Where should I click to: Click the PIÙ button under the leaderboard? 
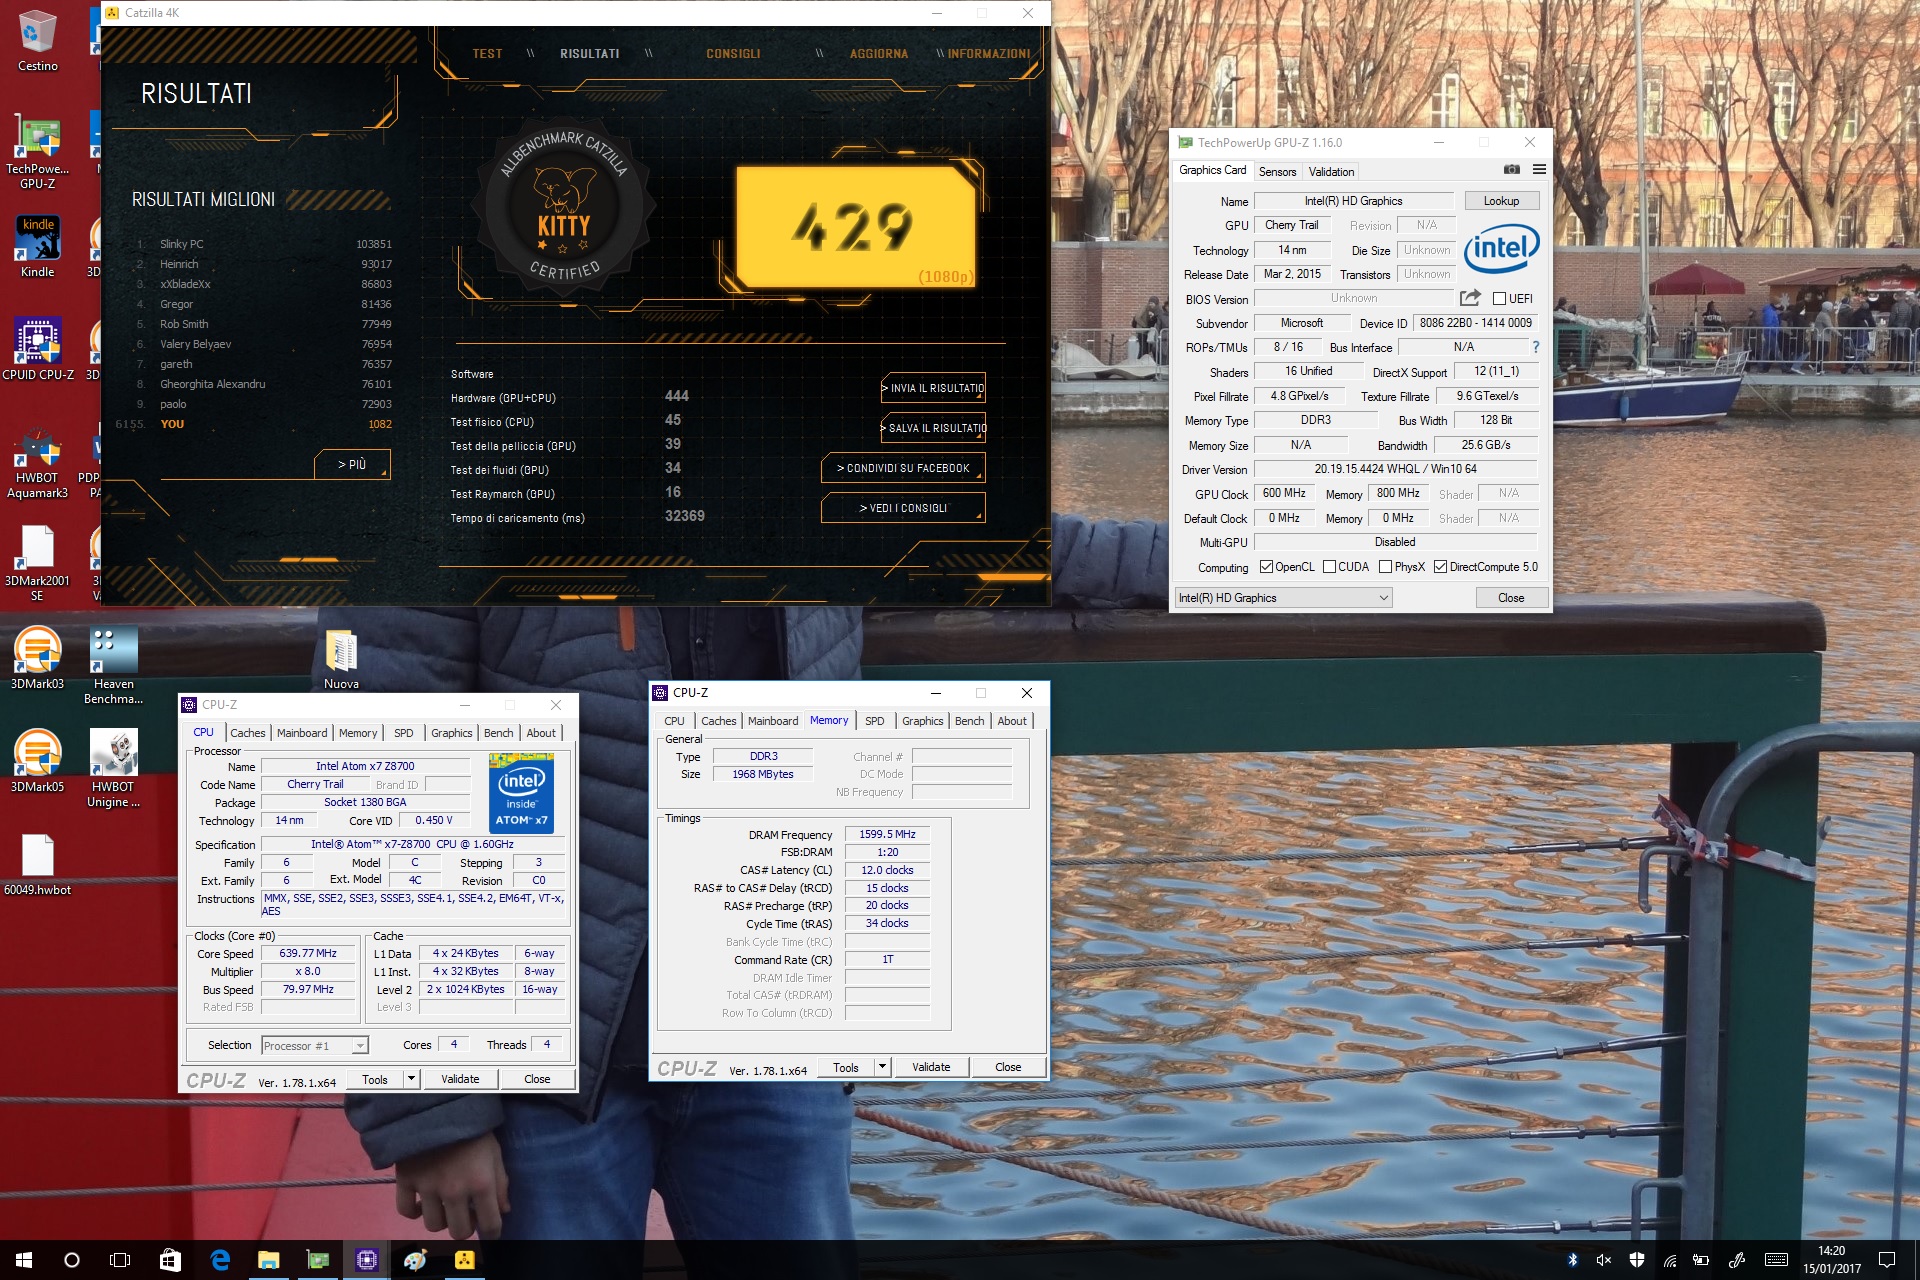(x=352, y=464)
